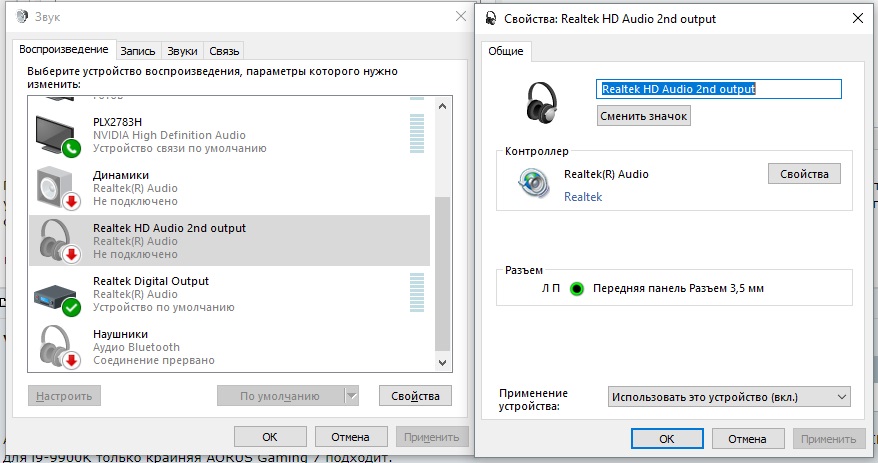Click 'Передняя панель Разъем 3,5 мм' text
Image resolution: width=878 pixels, height=463 pixels.
coord(678,288)
